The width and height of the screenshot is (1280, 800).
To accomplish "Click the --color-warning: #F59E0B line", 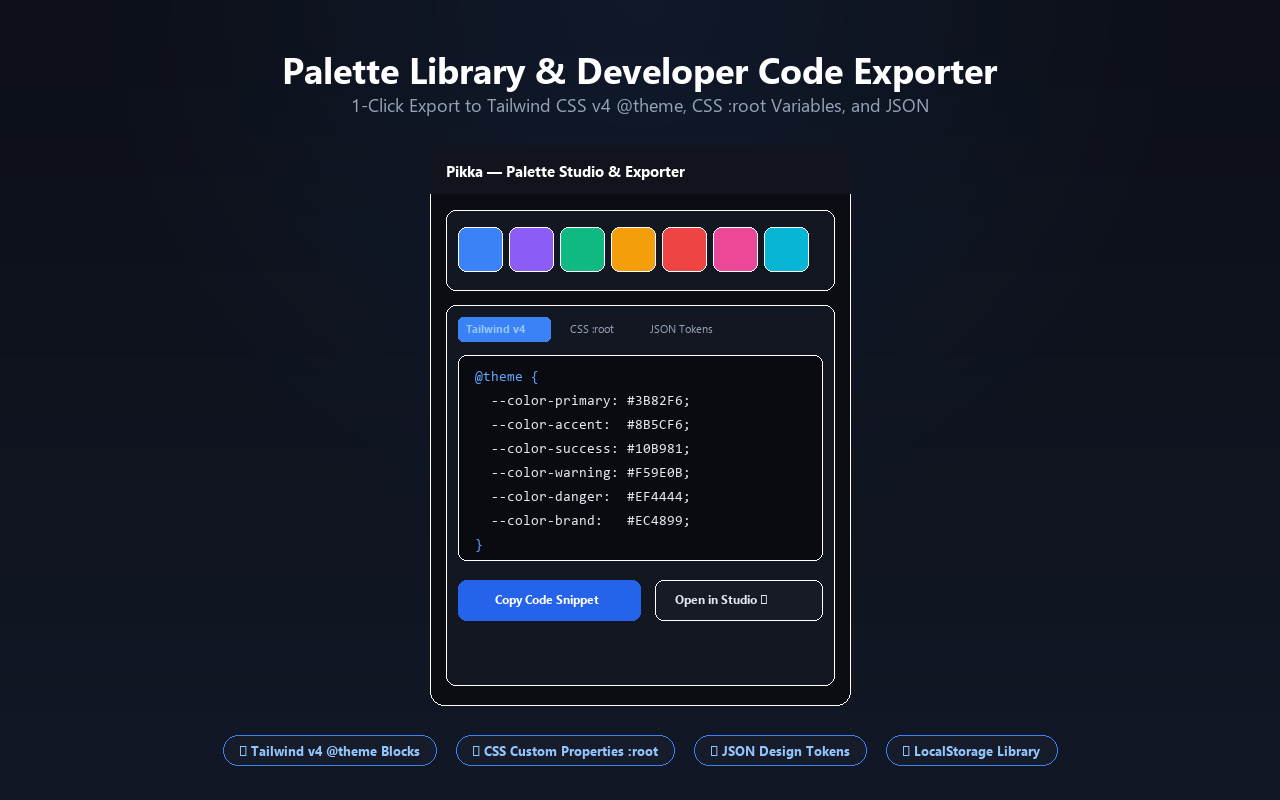I will click(x=590, y=473).
